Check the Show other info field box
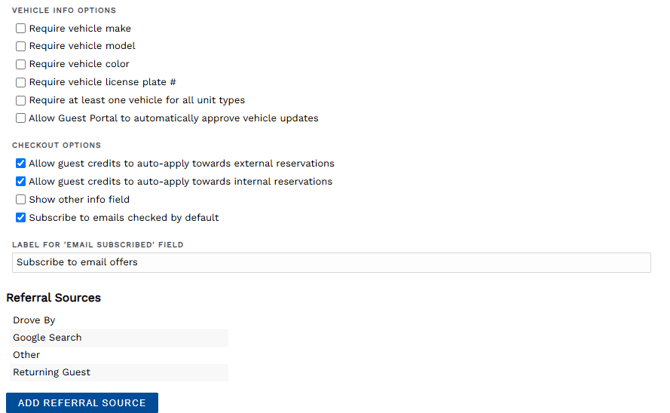Image resolution: width=670 pixels, height=413 pixels. 21,199
